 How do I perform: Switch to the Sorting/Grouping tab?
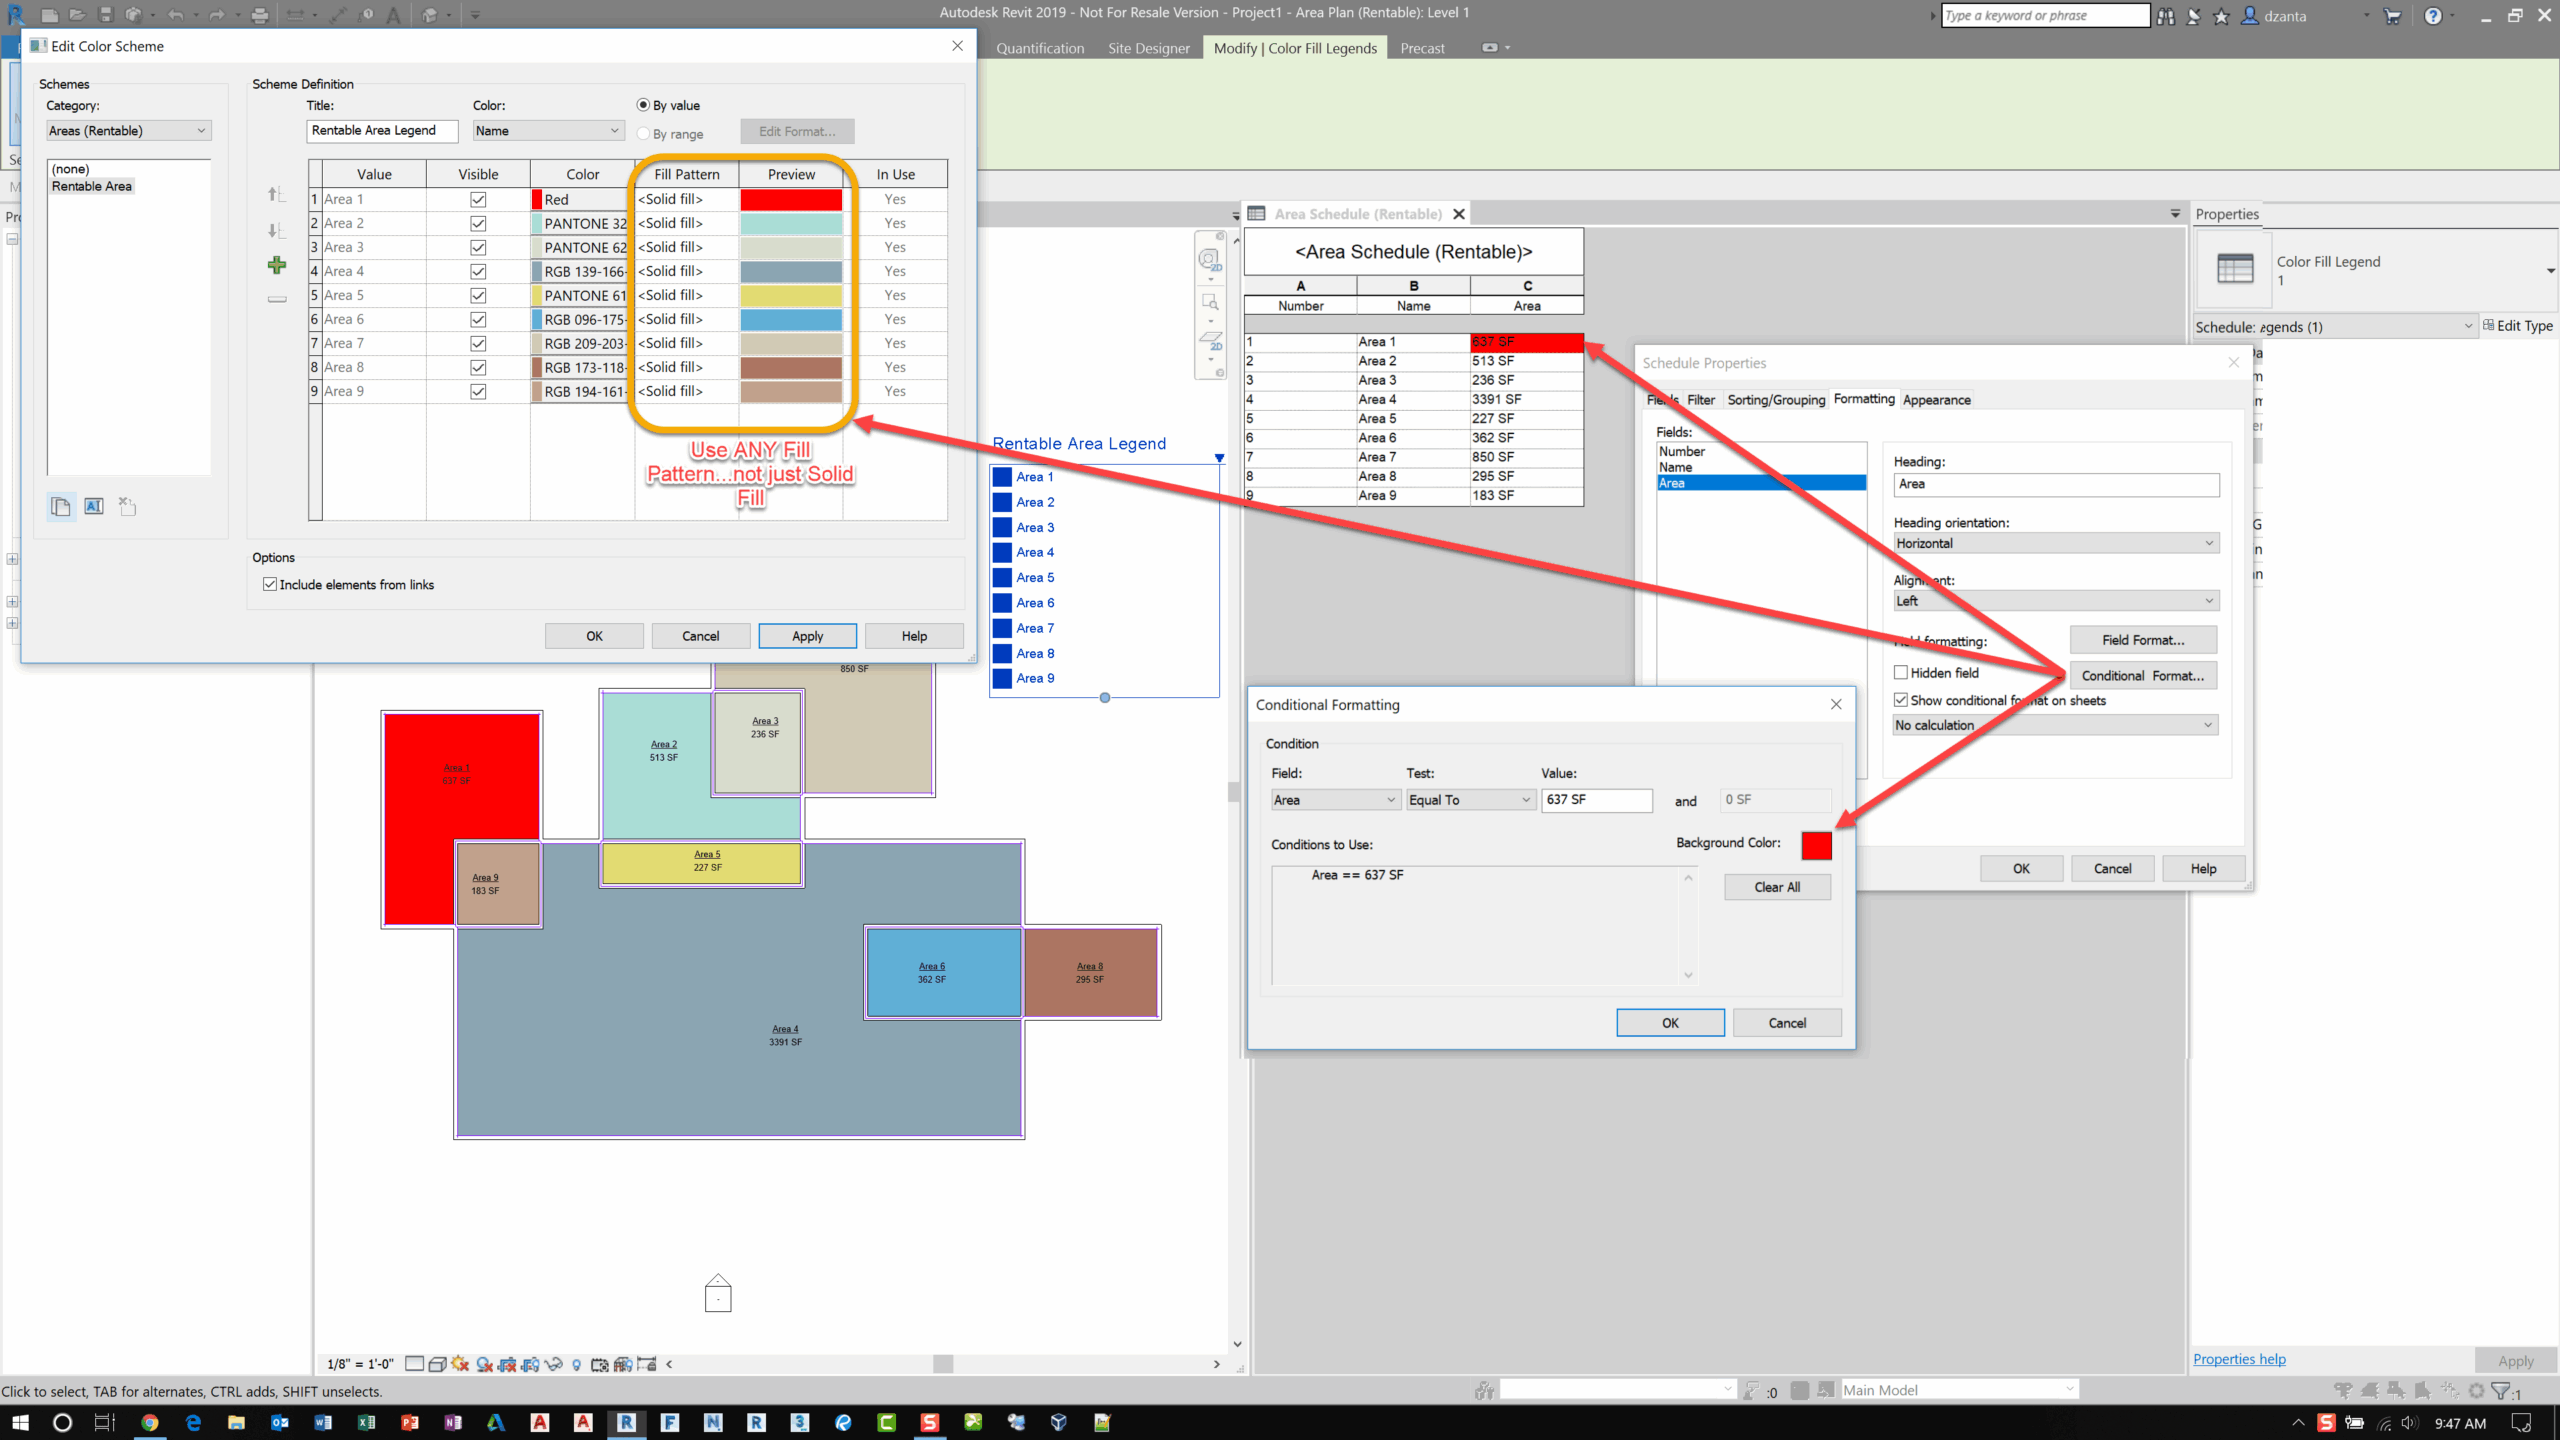(x=1775, y=400)
